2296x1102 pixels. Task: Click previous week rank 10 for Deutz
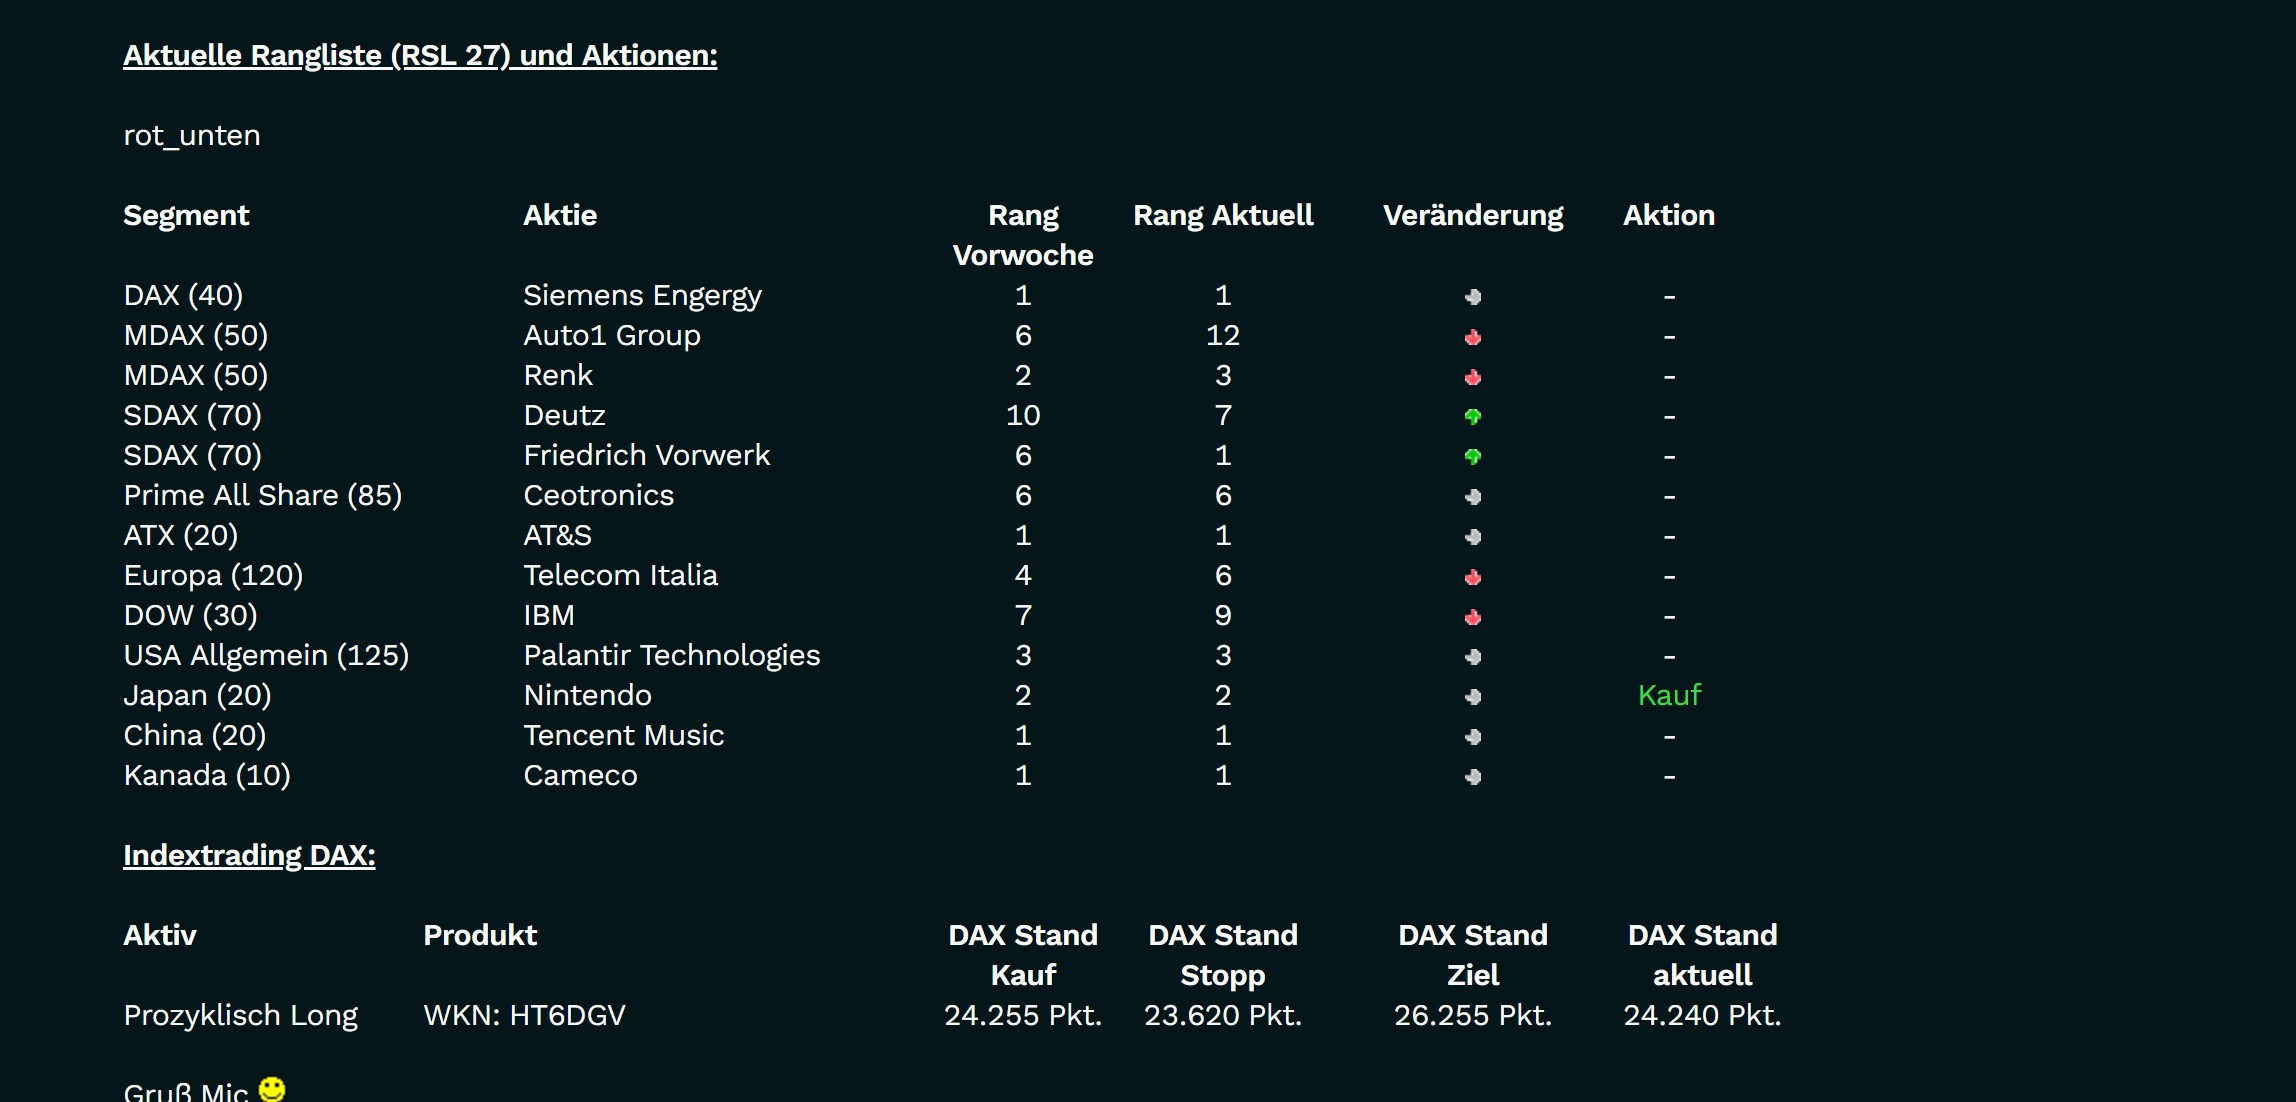[1023, 415]
